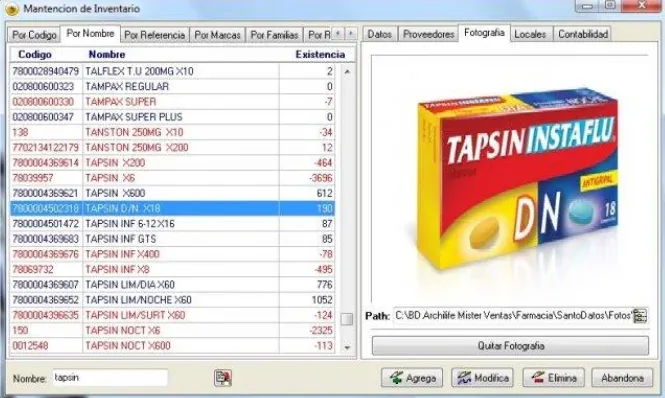Click the Tapsin Instaflu product photo
Image resolution: width=665 pixels, height=398 pixels.
[x=517, y=178]
